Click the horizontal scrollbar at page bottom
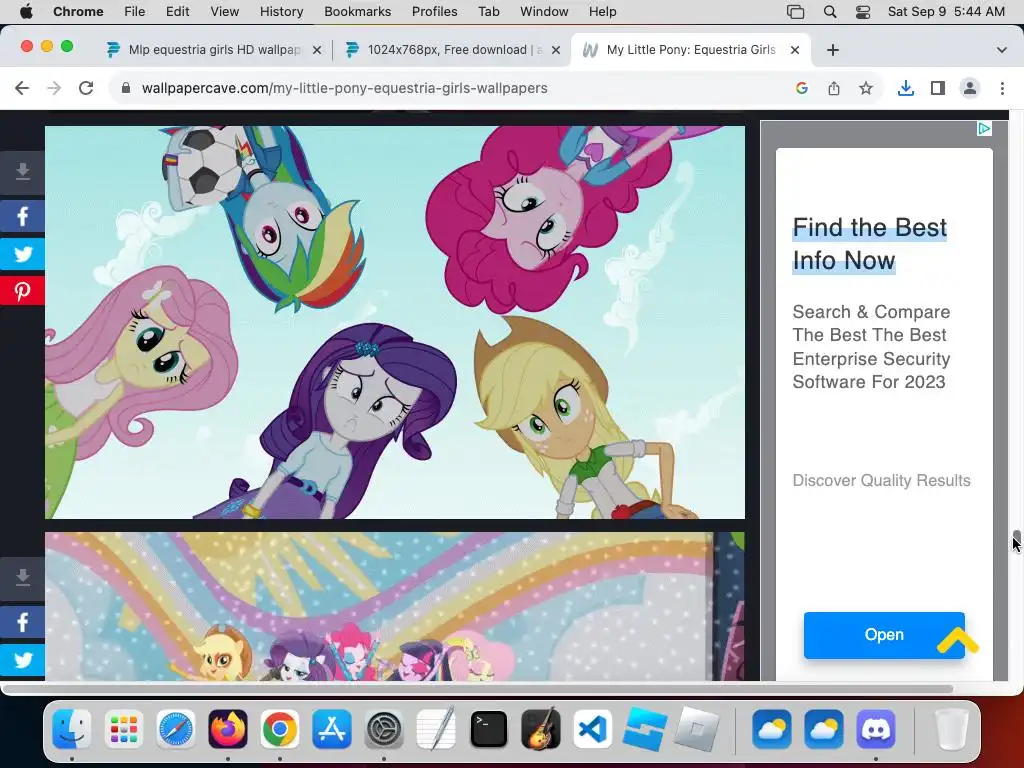This screenshot has width=1024, height=768. tap(477, 689)
